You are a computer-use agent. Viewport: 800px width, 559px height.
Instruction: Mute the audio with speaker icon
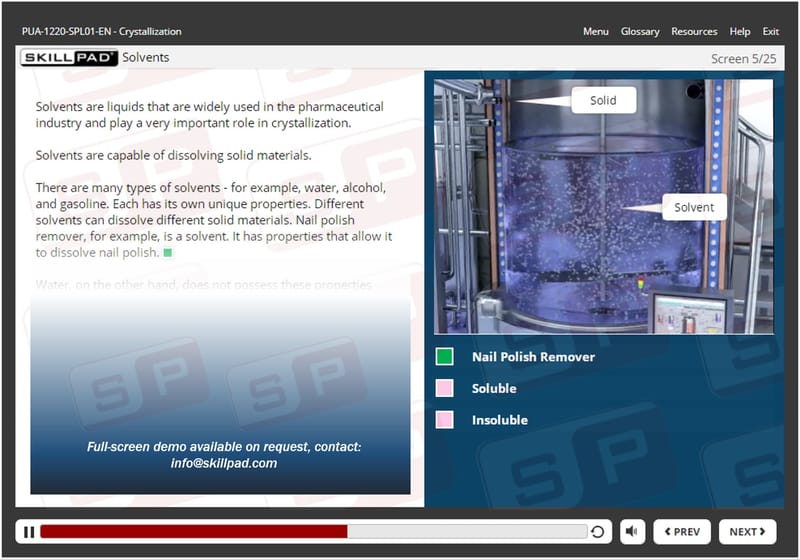632,532
